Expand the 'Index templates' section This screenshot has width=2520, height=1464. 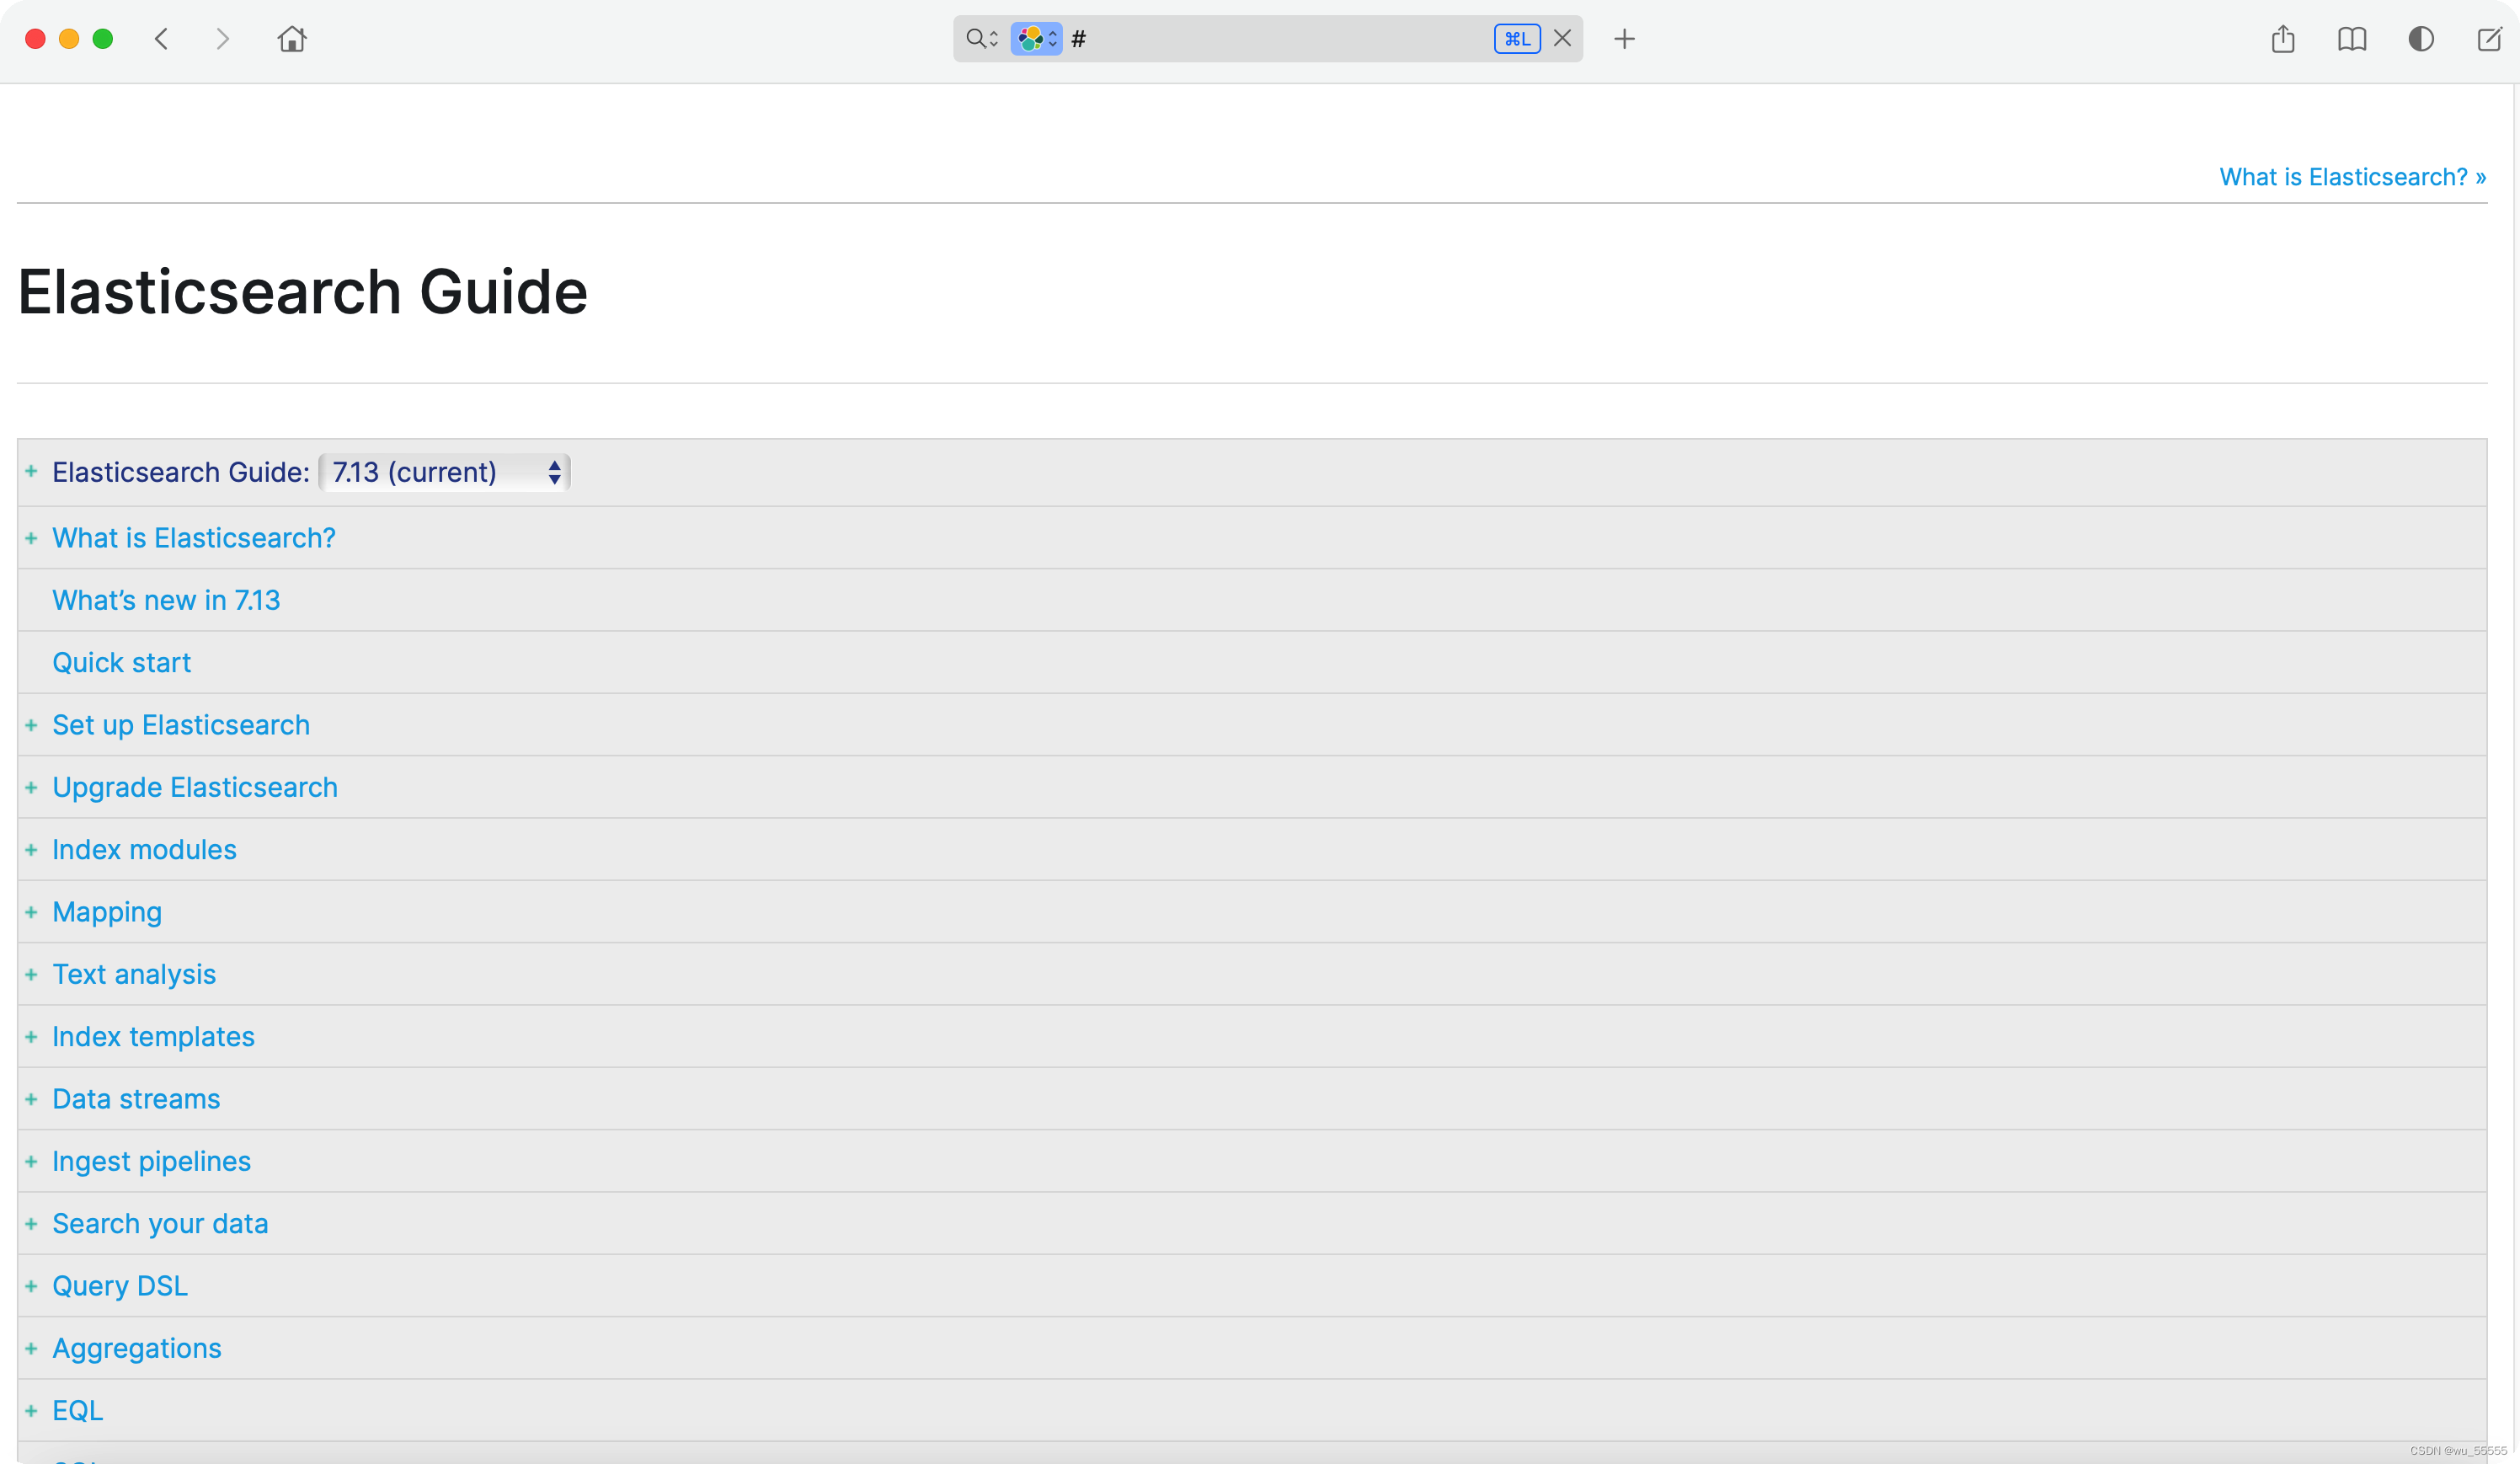pos(31,1037)
